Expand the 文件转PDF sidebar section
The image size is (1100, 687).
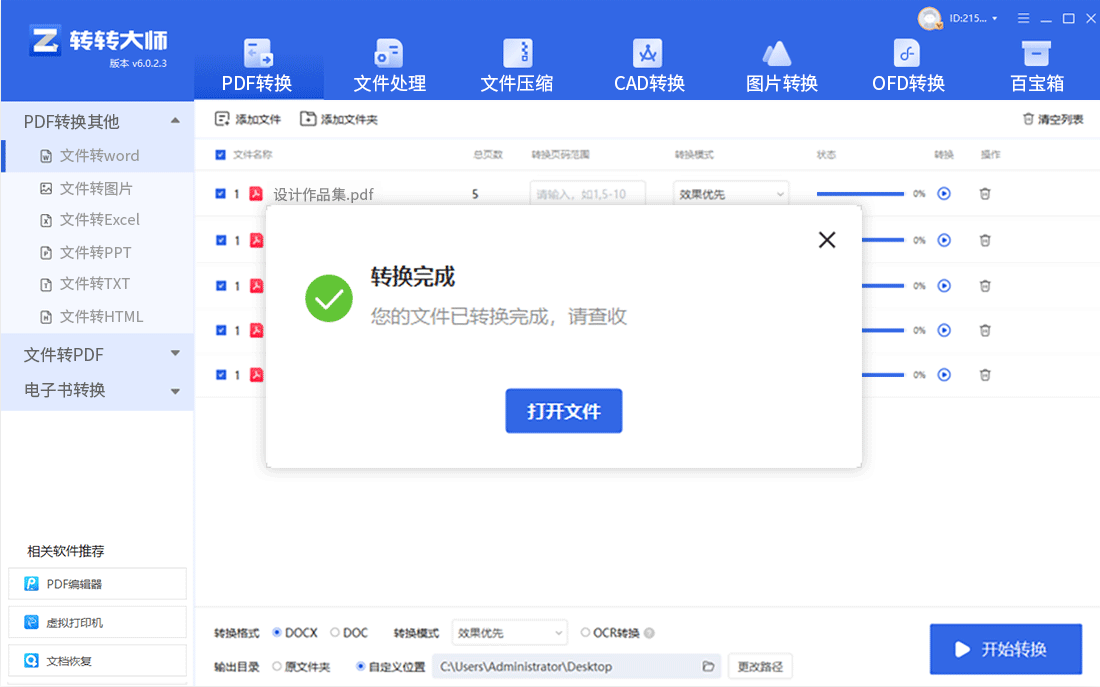(x=174, y=354)
